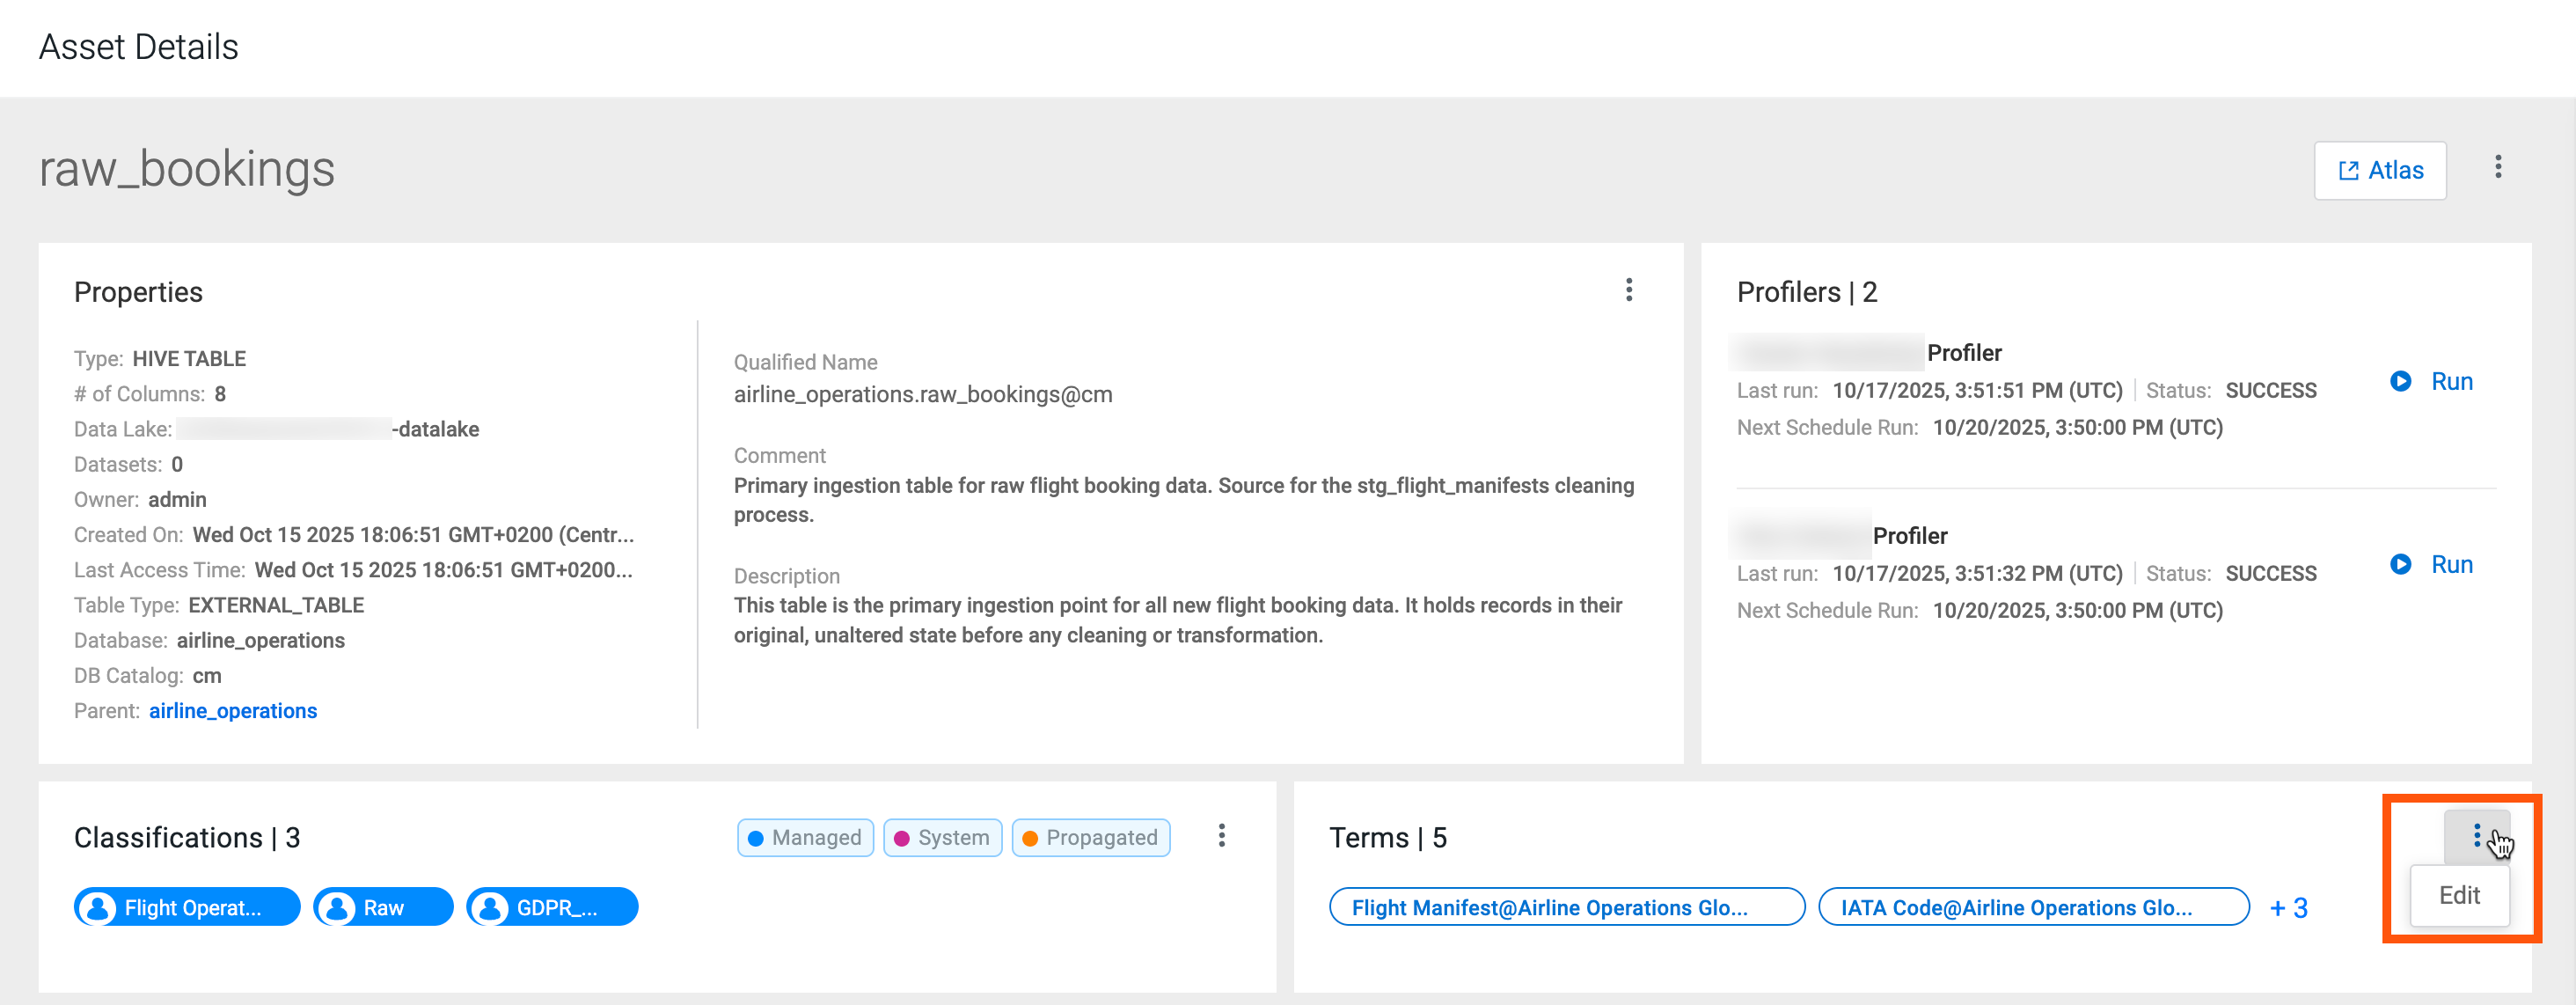Click the Flight Operat... classification tag

click(187, 908)
